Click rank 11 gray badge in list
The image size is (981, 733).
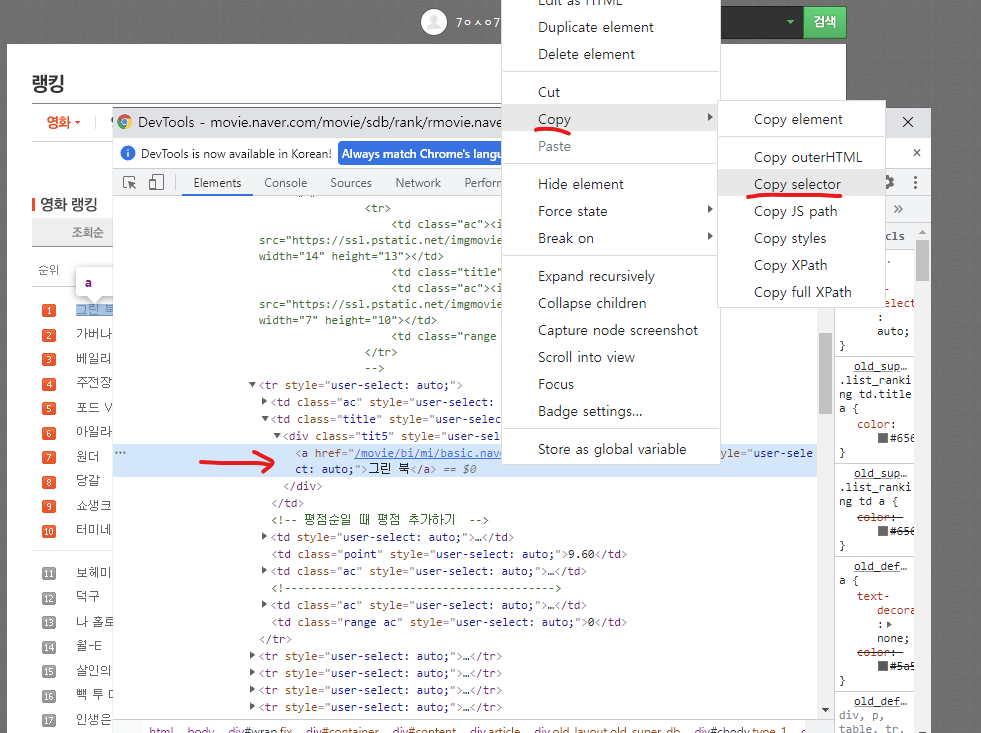(x=49, y=574)
